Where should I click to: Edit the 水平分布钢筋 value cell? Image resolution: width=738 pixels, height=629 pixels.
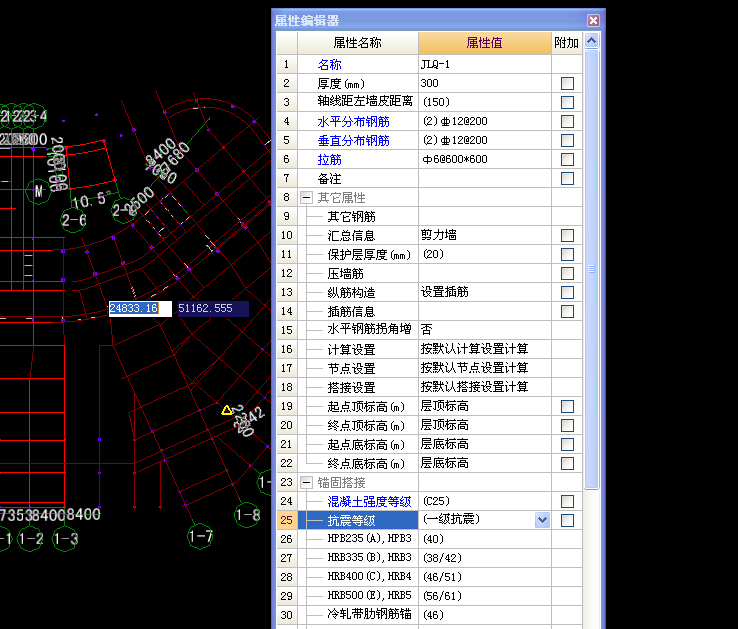click(x=484, y=121)
